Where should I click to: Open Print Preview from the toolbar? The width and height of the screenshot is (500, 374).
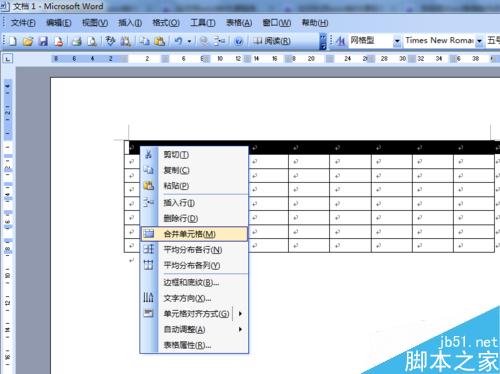pyautogui.click(x=92, y=41)
